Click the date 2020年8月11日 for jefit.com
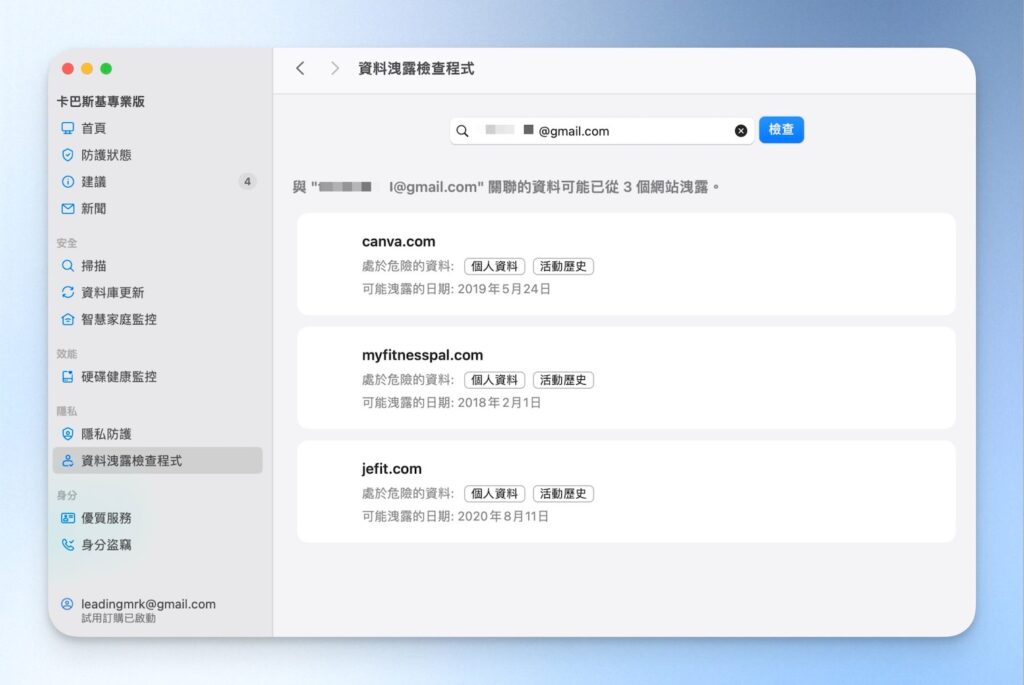1024x685 pixels. [x=503, y=516]
